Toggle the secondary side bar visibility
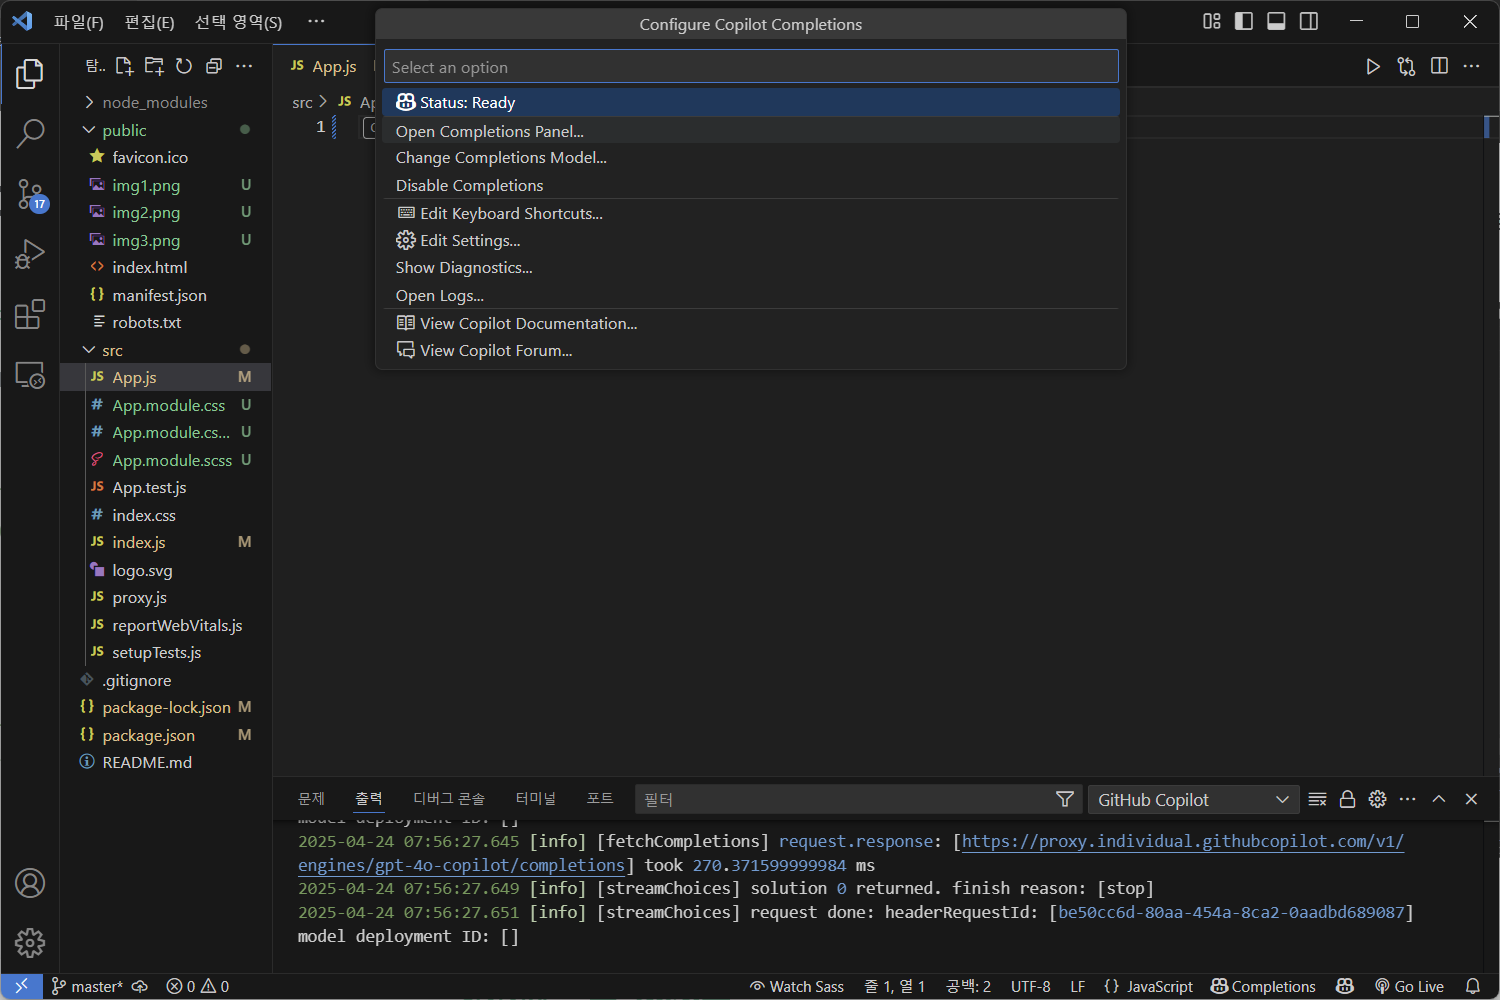Viewport: 1500px width, 1000px height. [x=1308, y=21]
